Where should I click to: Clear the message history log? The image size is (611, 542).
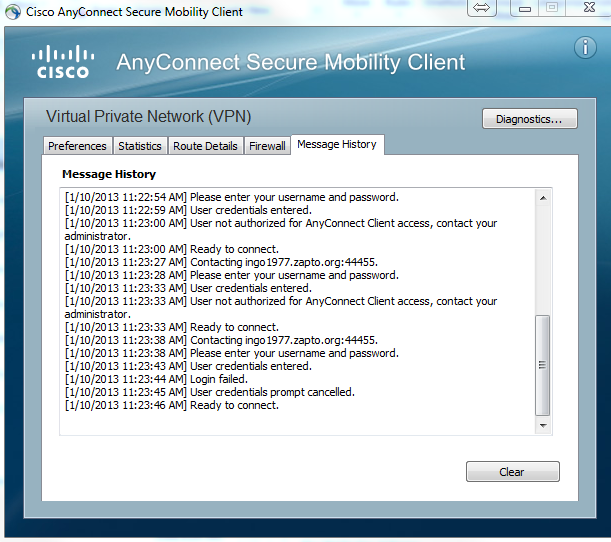(512, 472)
